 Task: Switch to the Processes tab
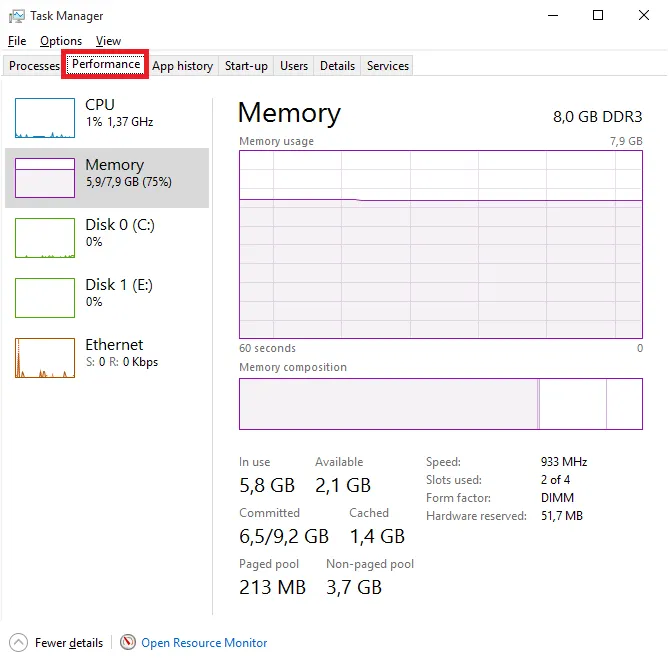[34, 66]
